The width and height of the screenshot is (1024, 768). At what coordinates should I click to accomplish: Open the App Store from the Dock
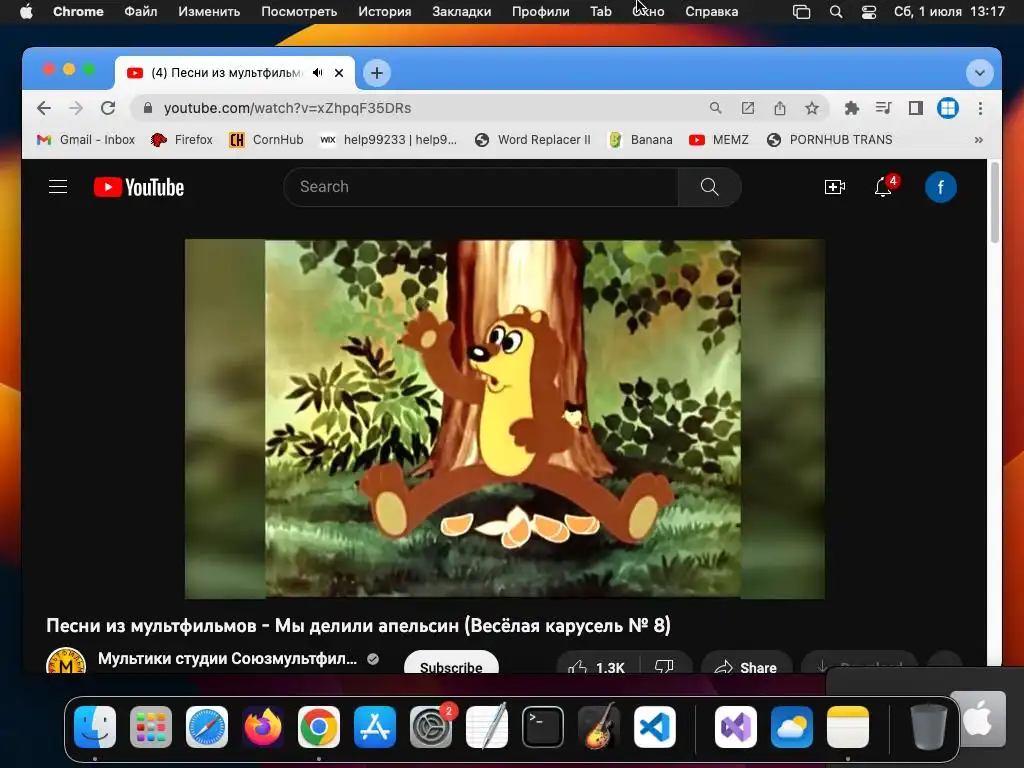point(375,727)
